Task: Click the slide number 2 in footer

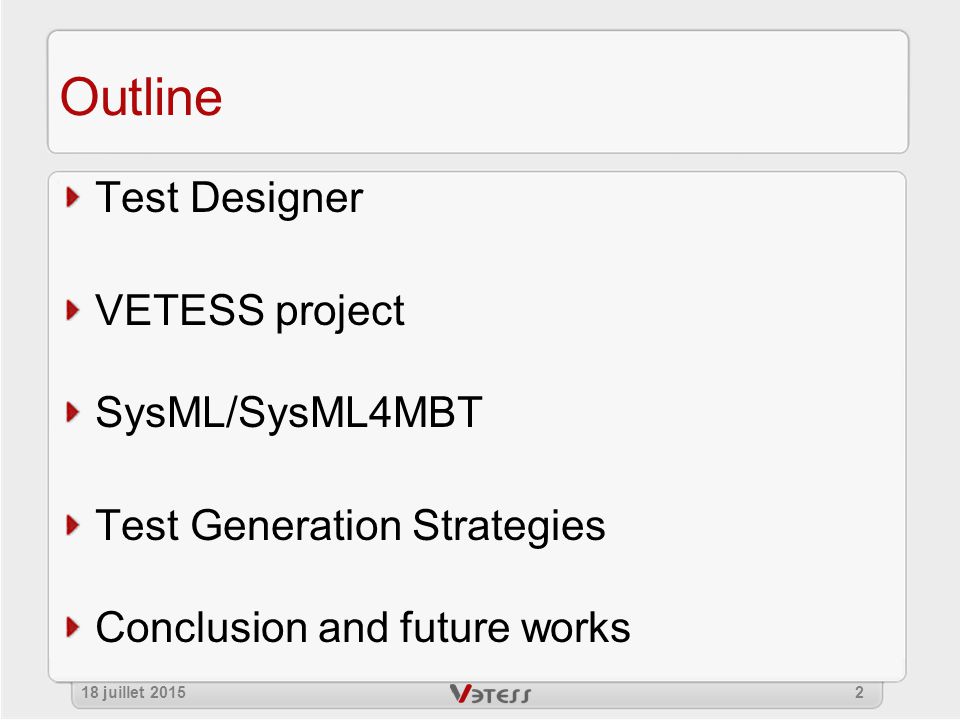Action: coord(859,692)
